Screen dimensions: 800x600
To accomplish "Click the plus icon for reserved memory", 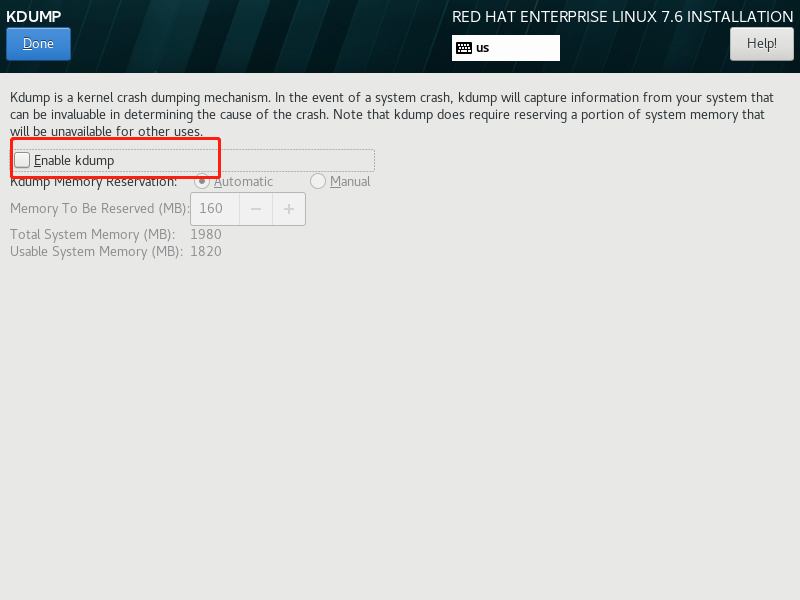I will (x=289, y=209).
